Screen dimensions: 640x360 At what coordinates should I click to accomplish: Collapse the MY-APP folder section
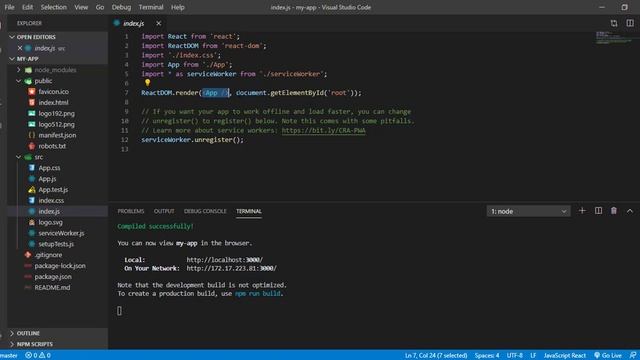click(58, 59)
